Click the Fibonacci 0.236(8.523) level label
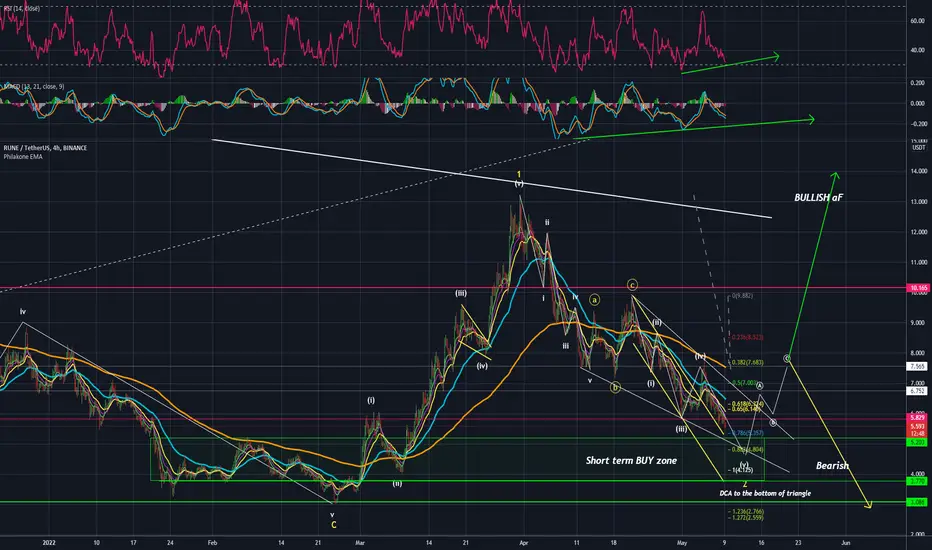The height and width of the screenshot is (550, 932). tap(748, 337)
